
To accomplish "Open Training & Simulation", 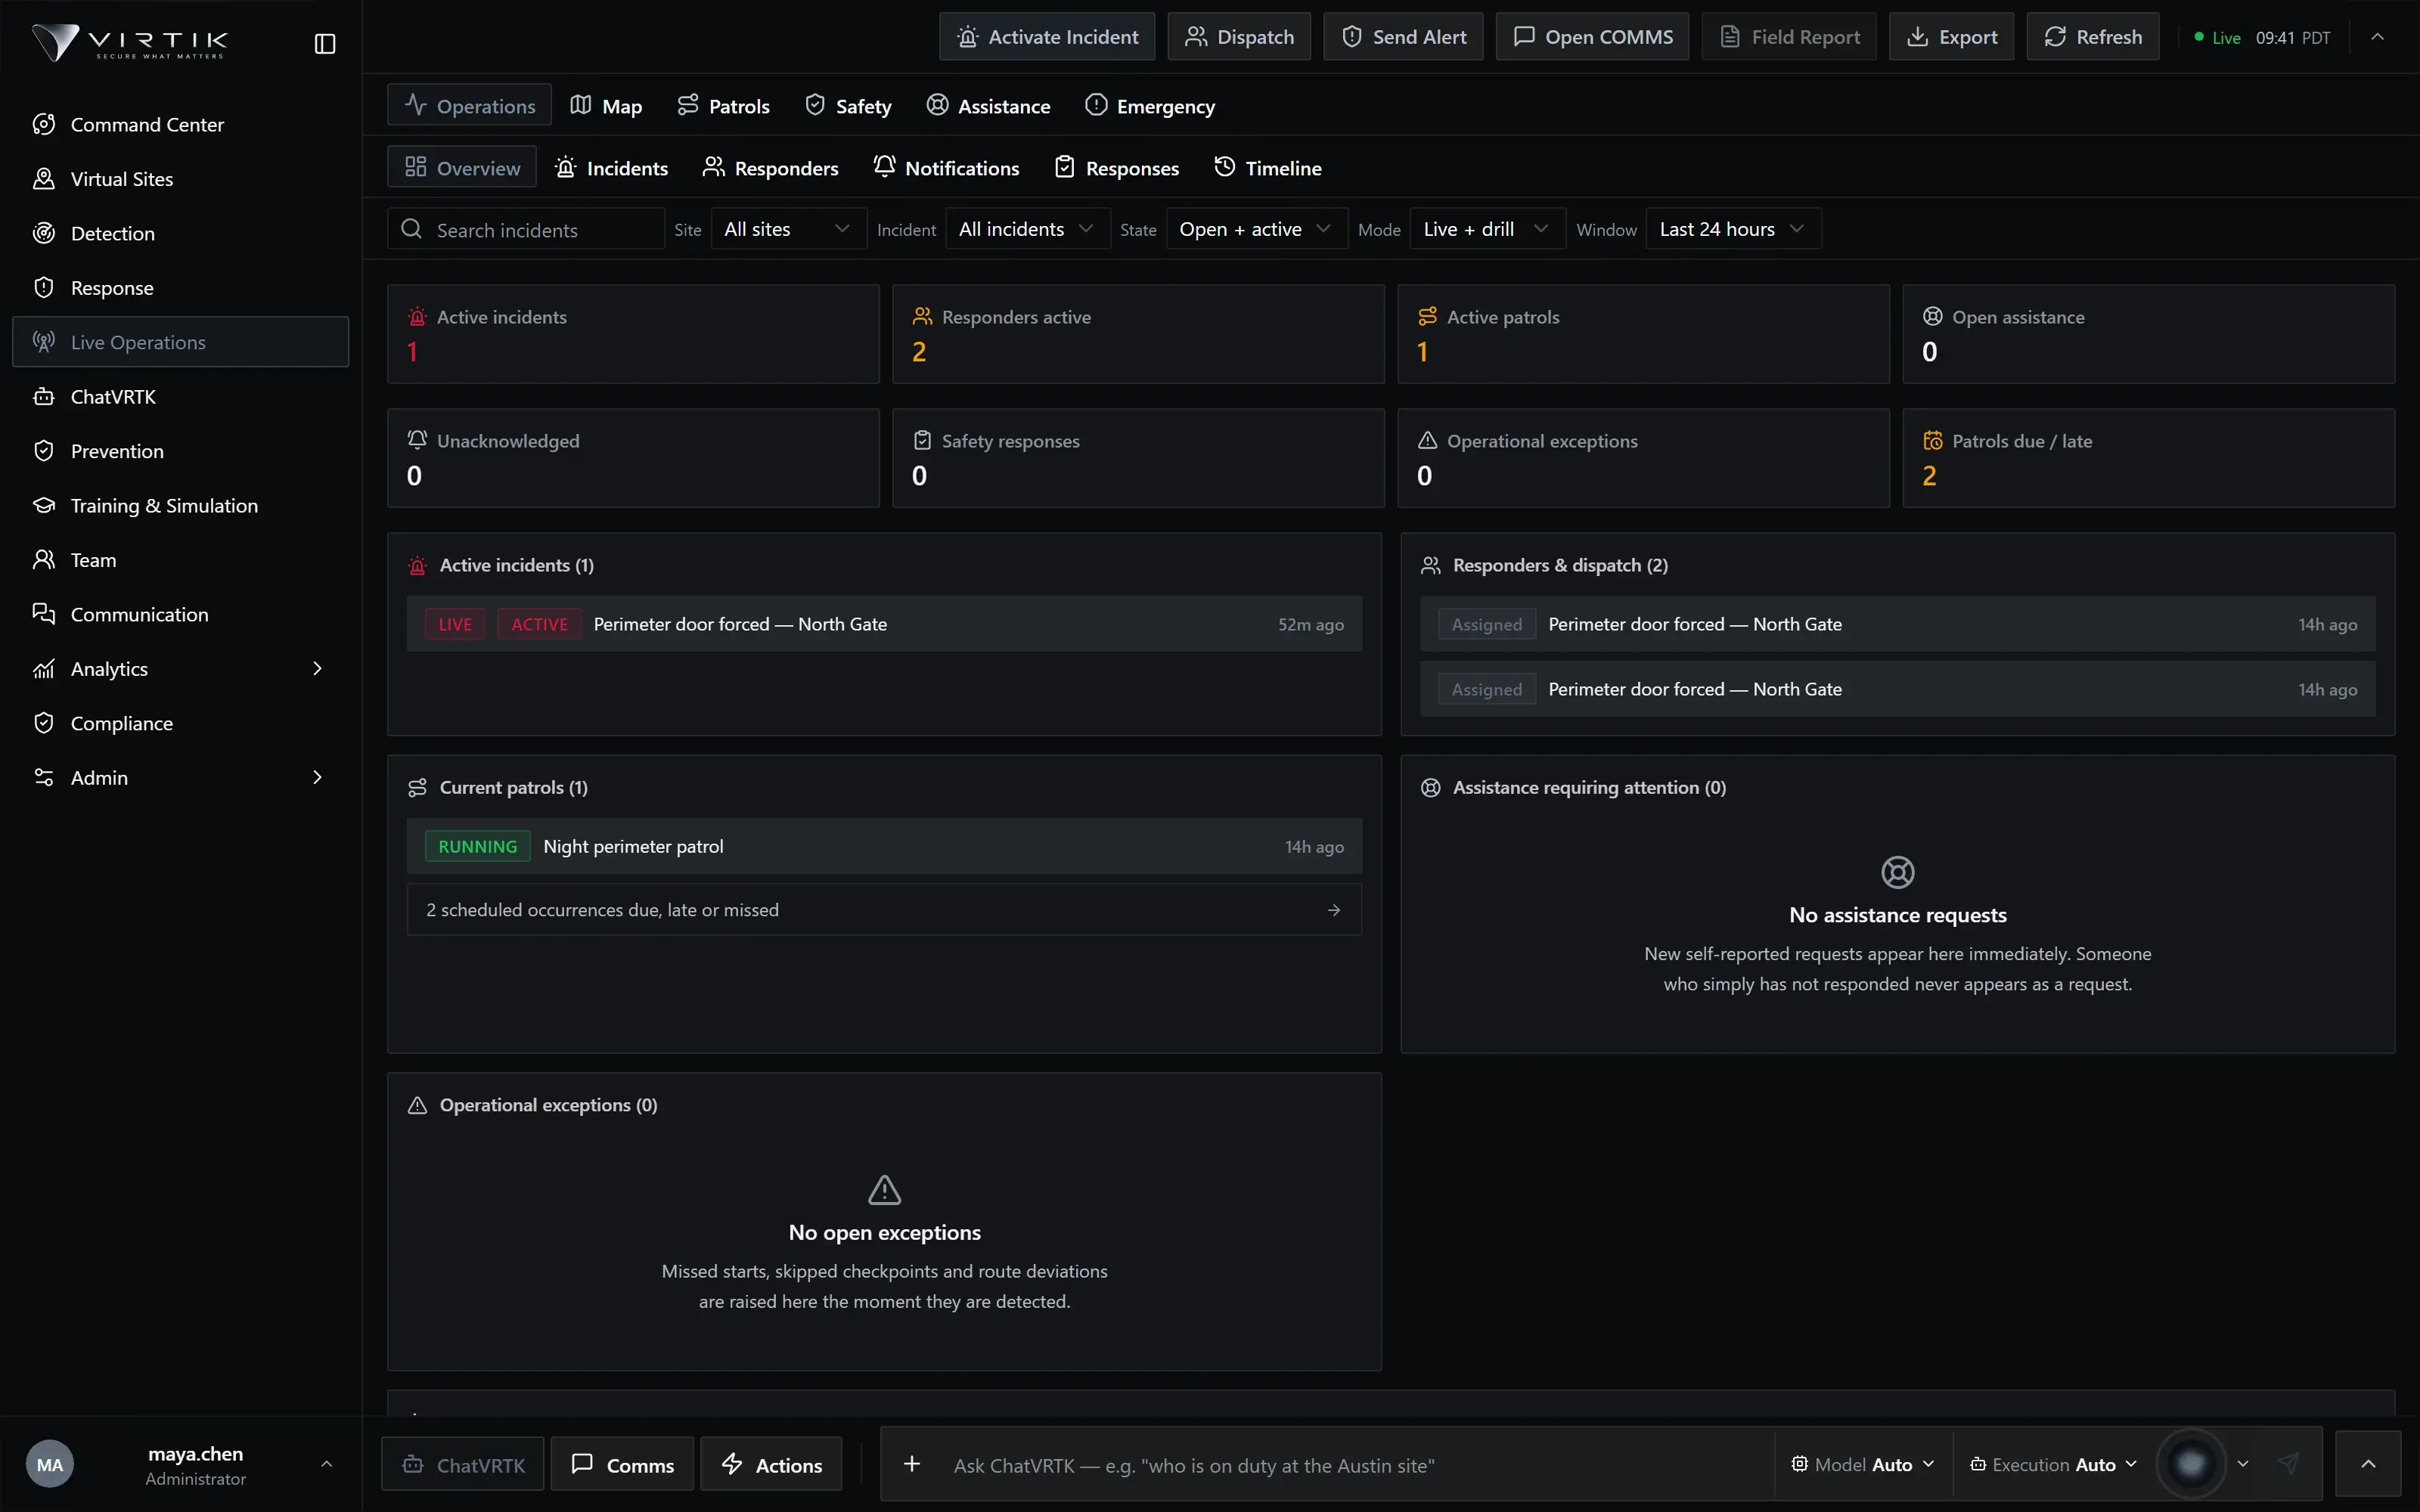I will (x=180, y=506).
